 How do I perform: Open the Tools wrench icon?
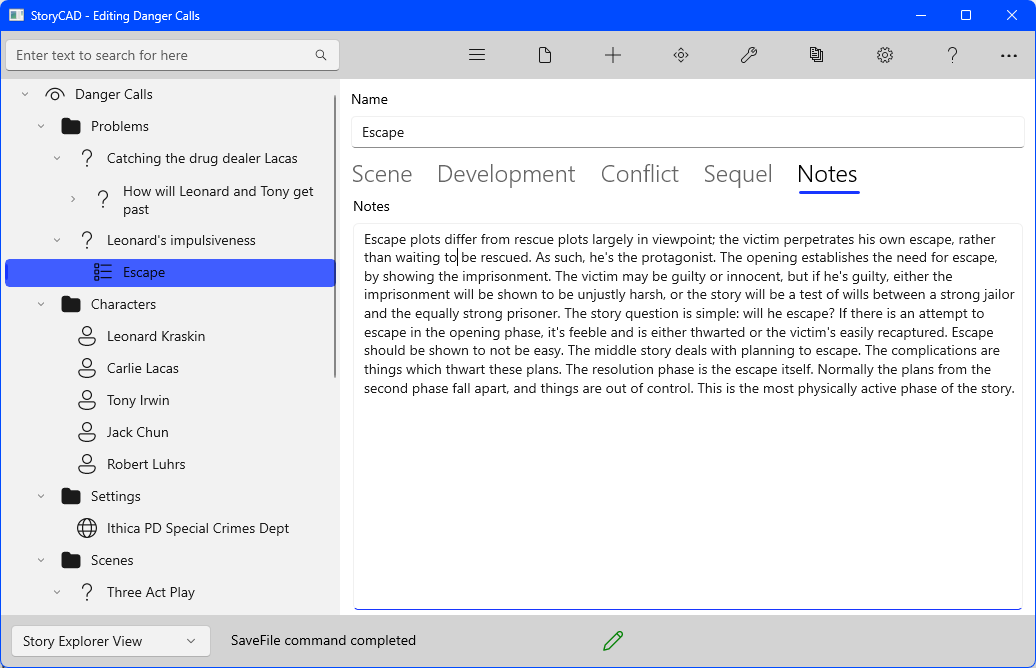coord(749,55)
